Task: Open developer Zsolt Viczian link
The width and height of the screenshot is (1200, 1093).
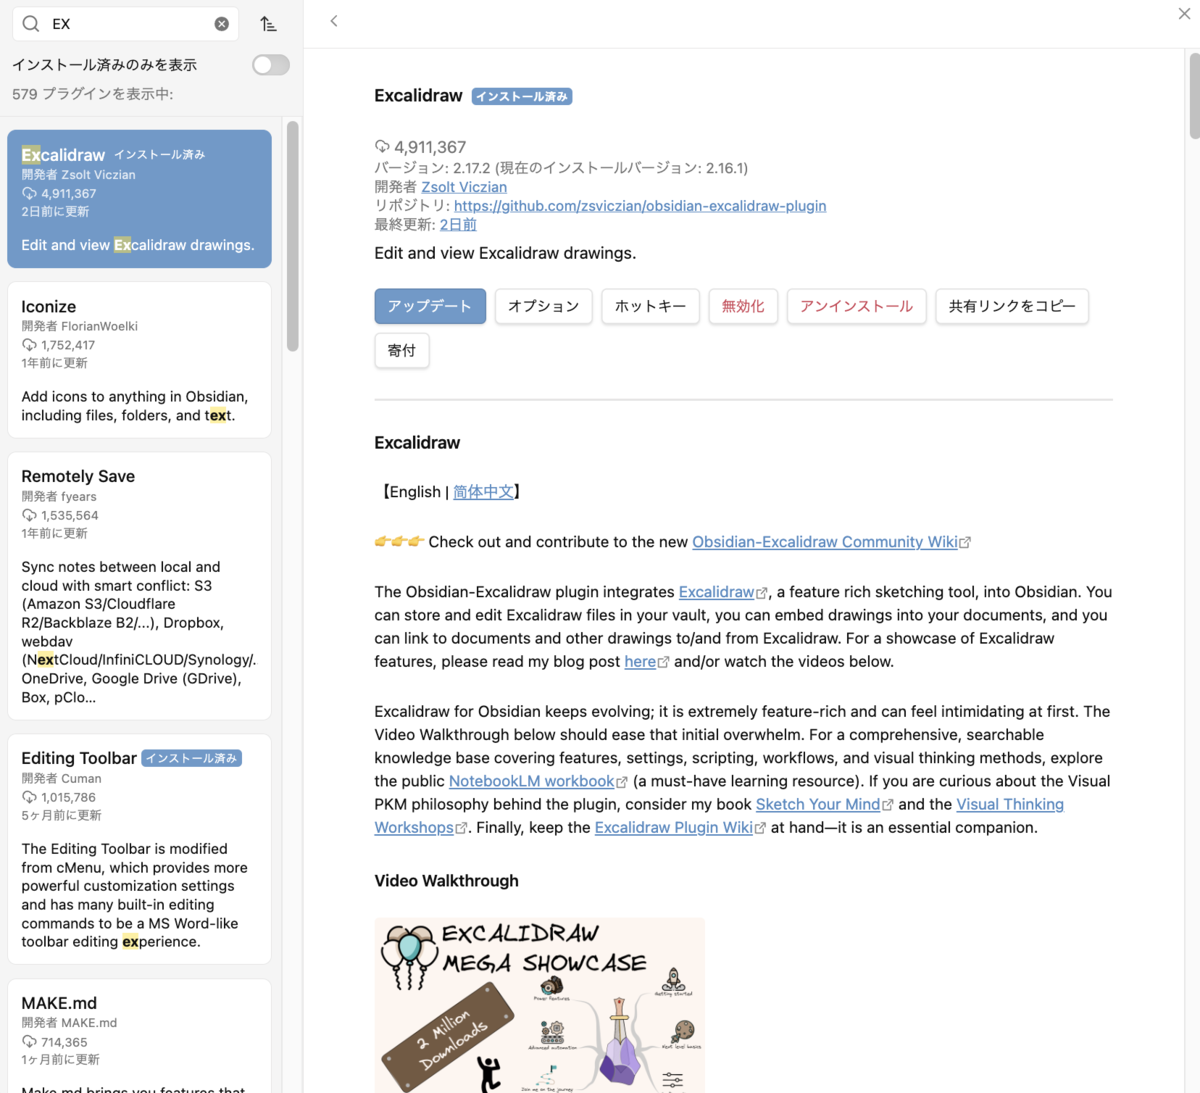Action: pyautogui.click(x=464, y=187)
